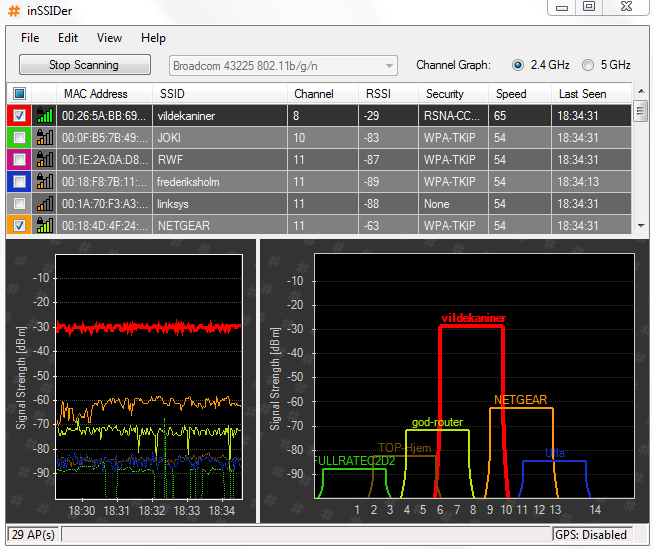Select the linksys SSID cell

click(220, 204)
